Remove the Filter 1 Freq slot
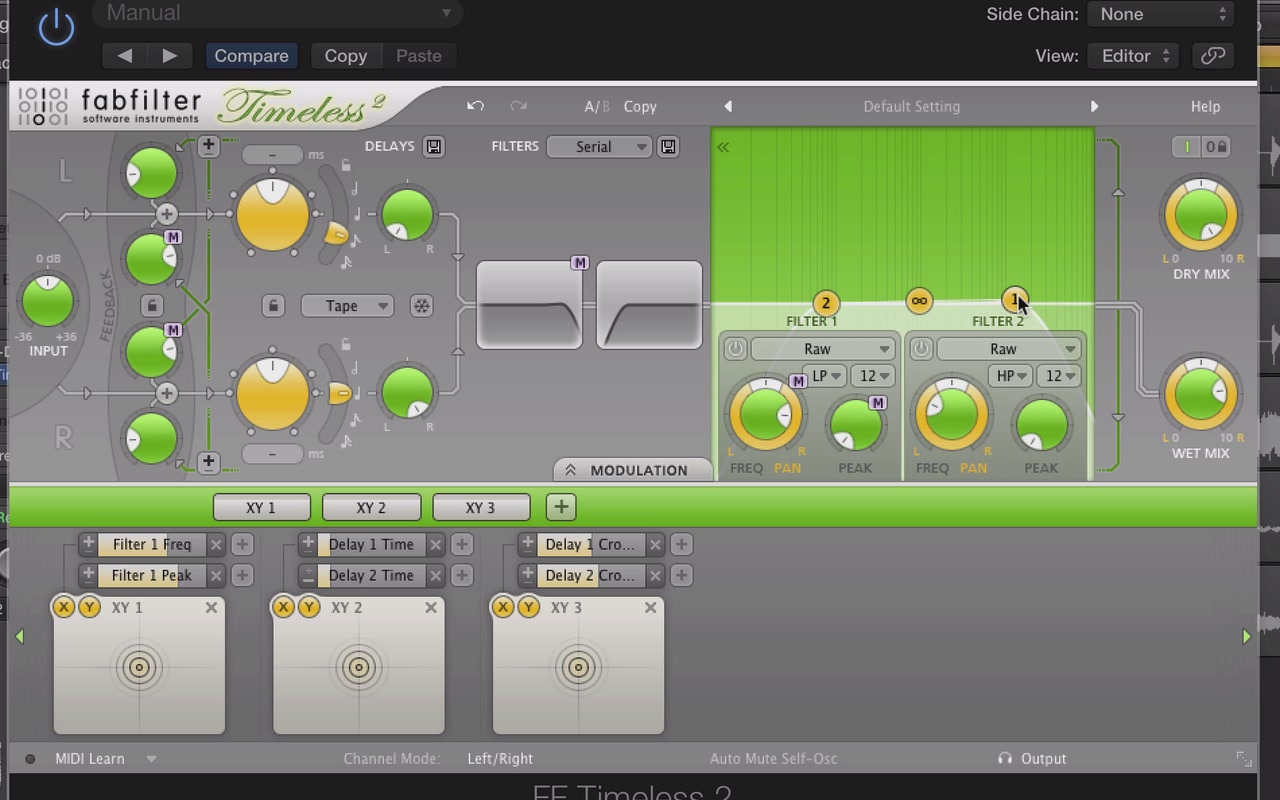This screenshot has height=800, width=1280. click(216, 545)
